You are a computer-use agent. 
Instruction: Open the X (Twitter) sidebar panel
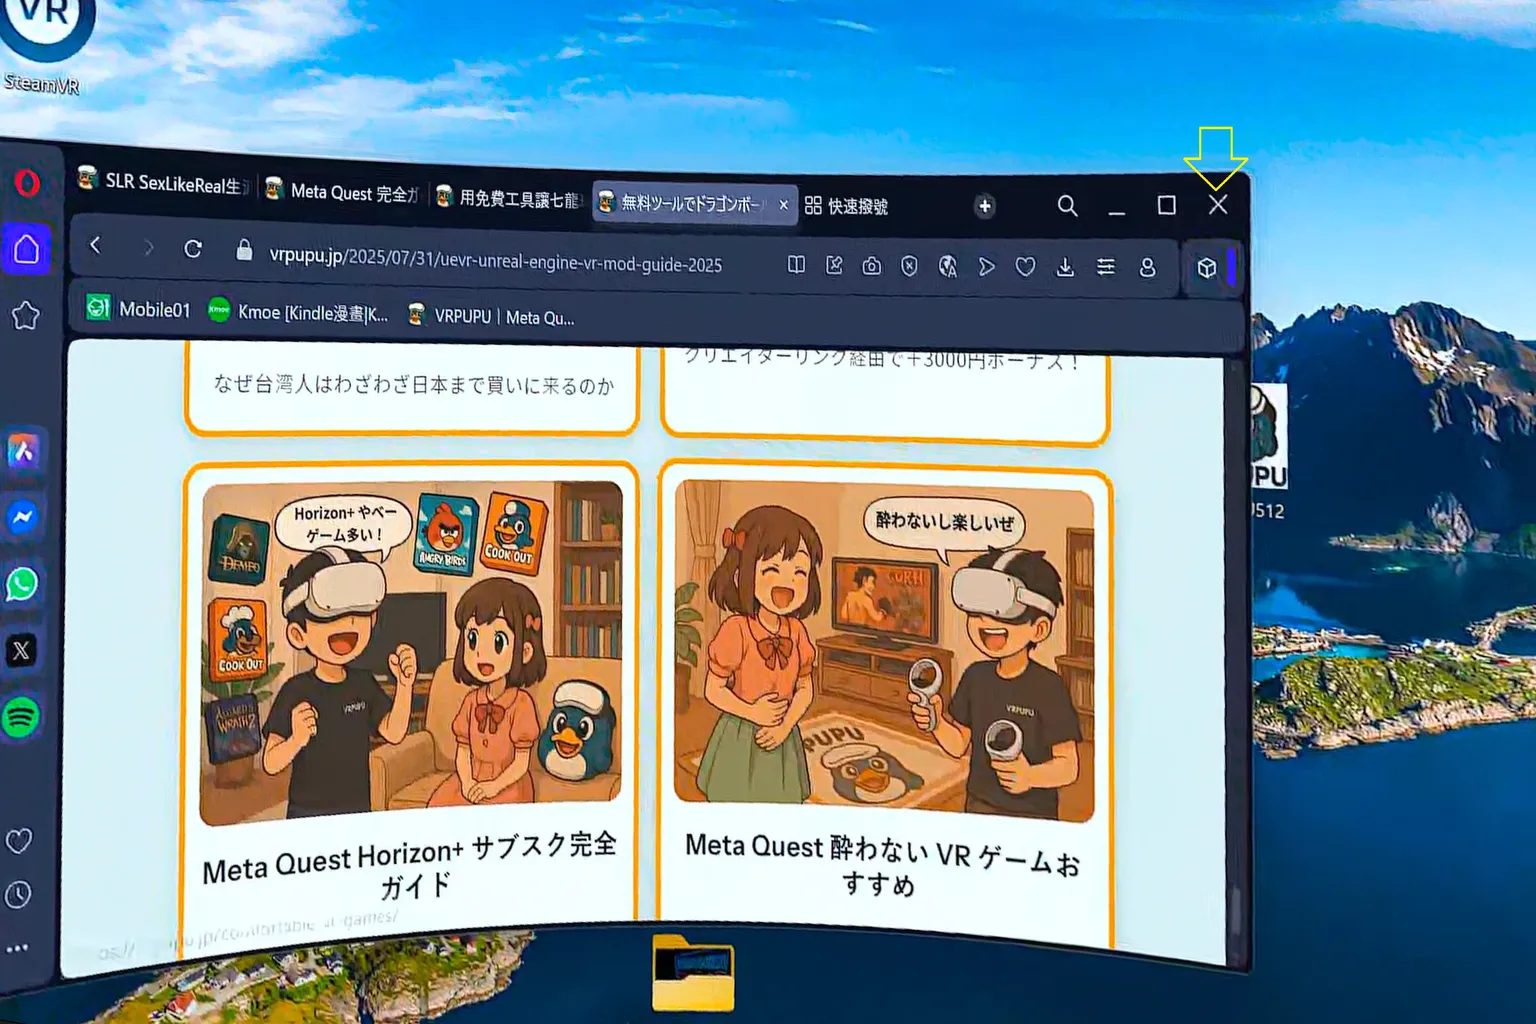21,651
